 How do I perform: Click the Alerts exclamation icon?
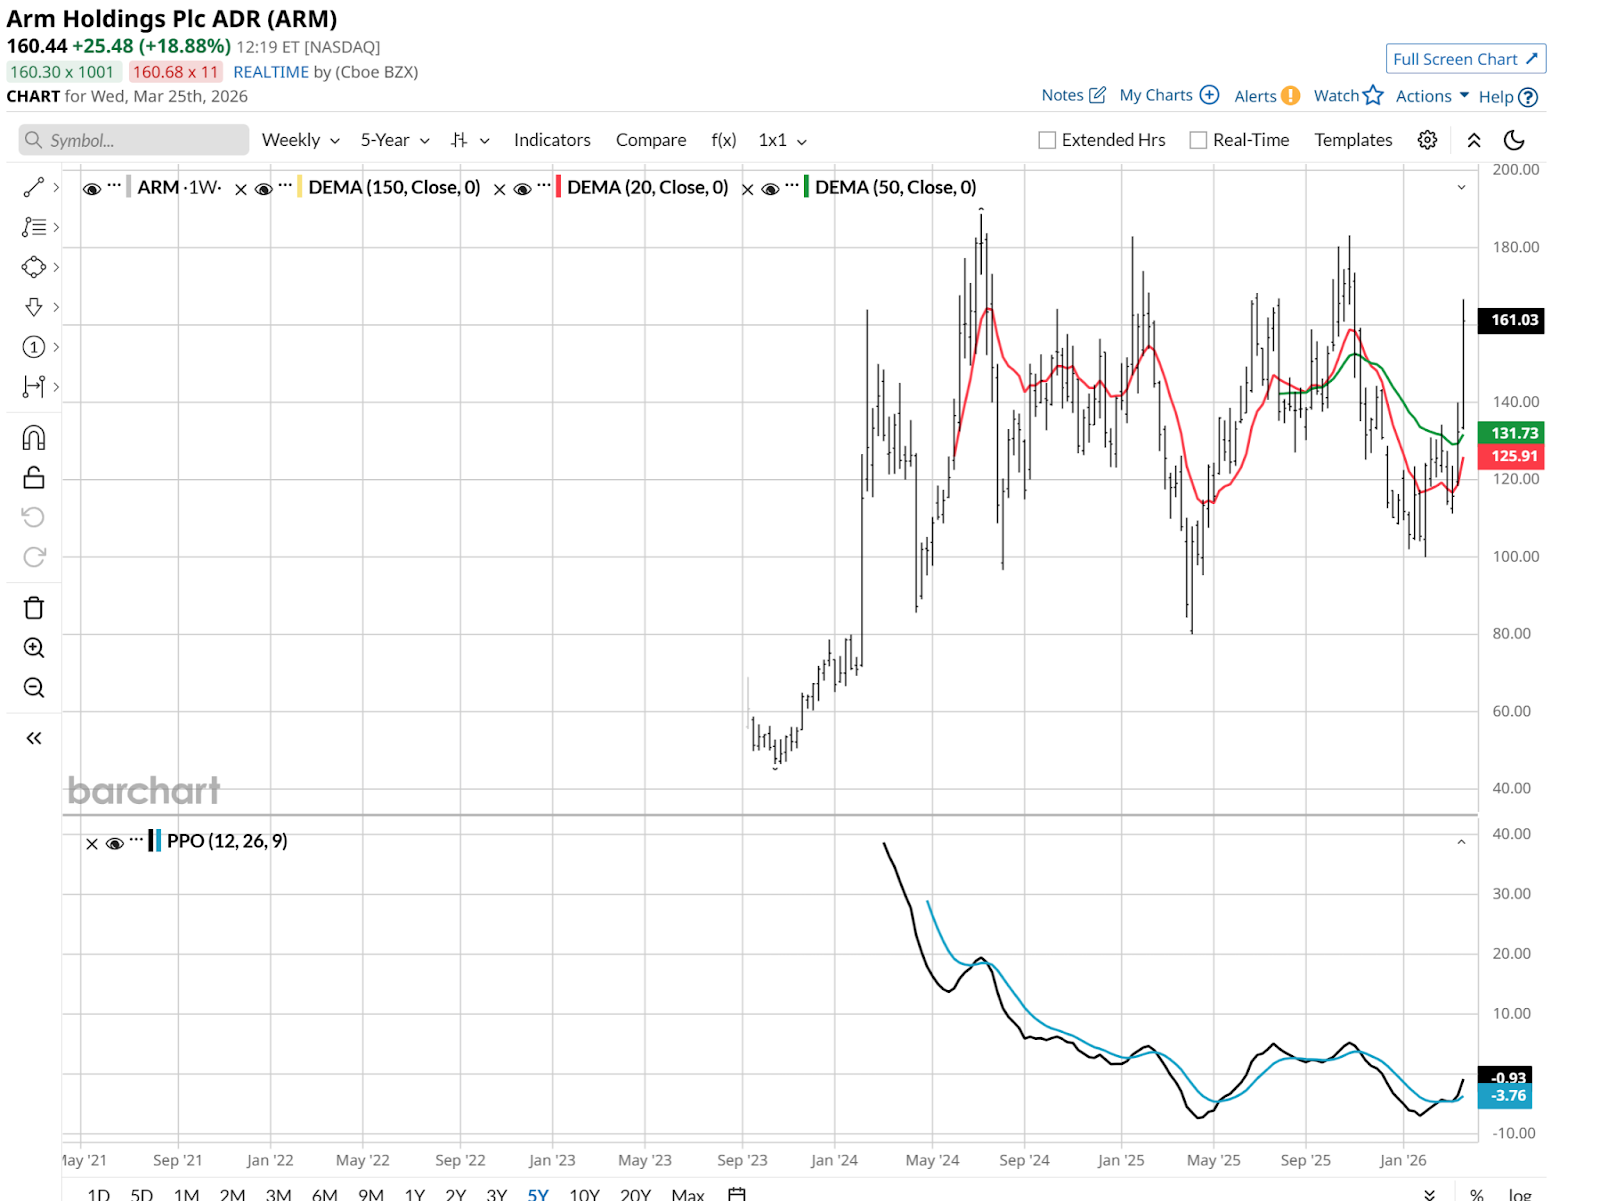point(1291,96)
